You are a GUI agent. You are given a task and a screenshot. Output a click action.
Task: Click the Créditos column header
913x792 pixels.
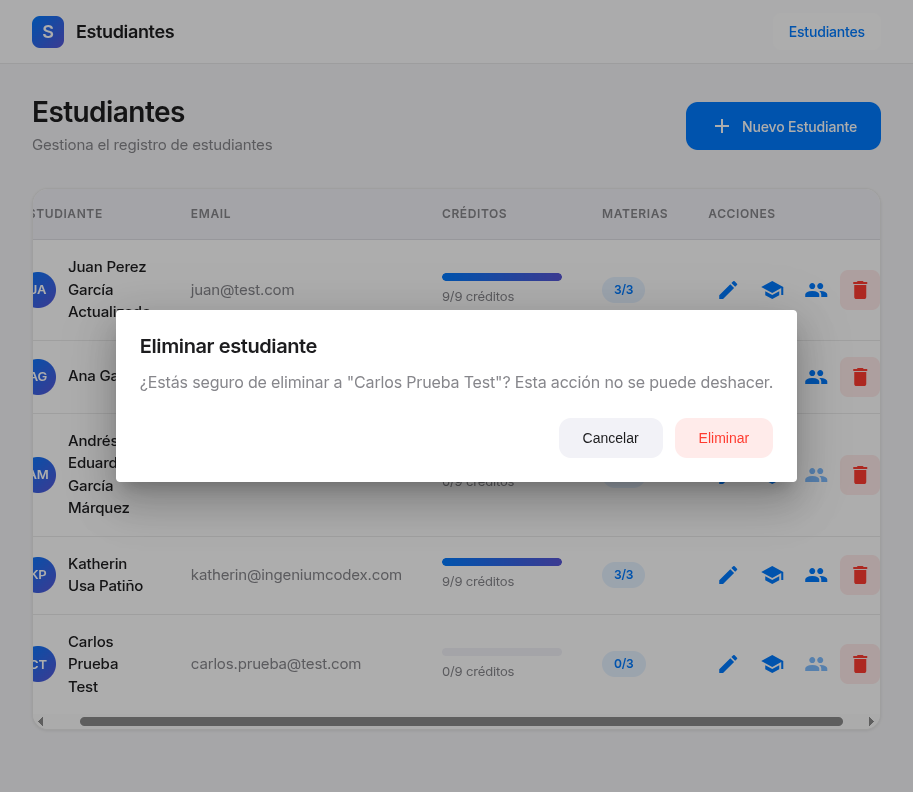point(474,214)
